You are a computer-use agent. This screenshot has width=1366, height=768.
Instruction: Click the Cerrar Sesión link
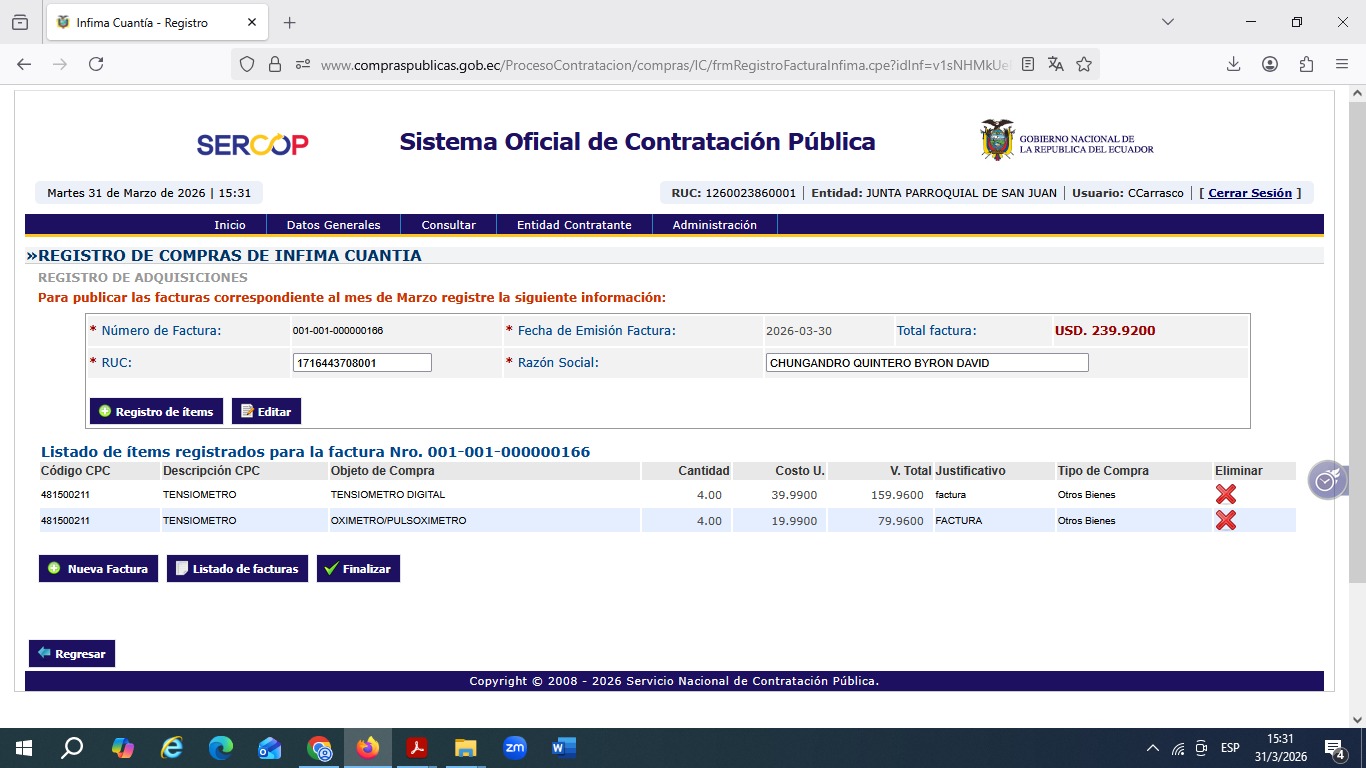(1250, 193)
